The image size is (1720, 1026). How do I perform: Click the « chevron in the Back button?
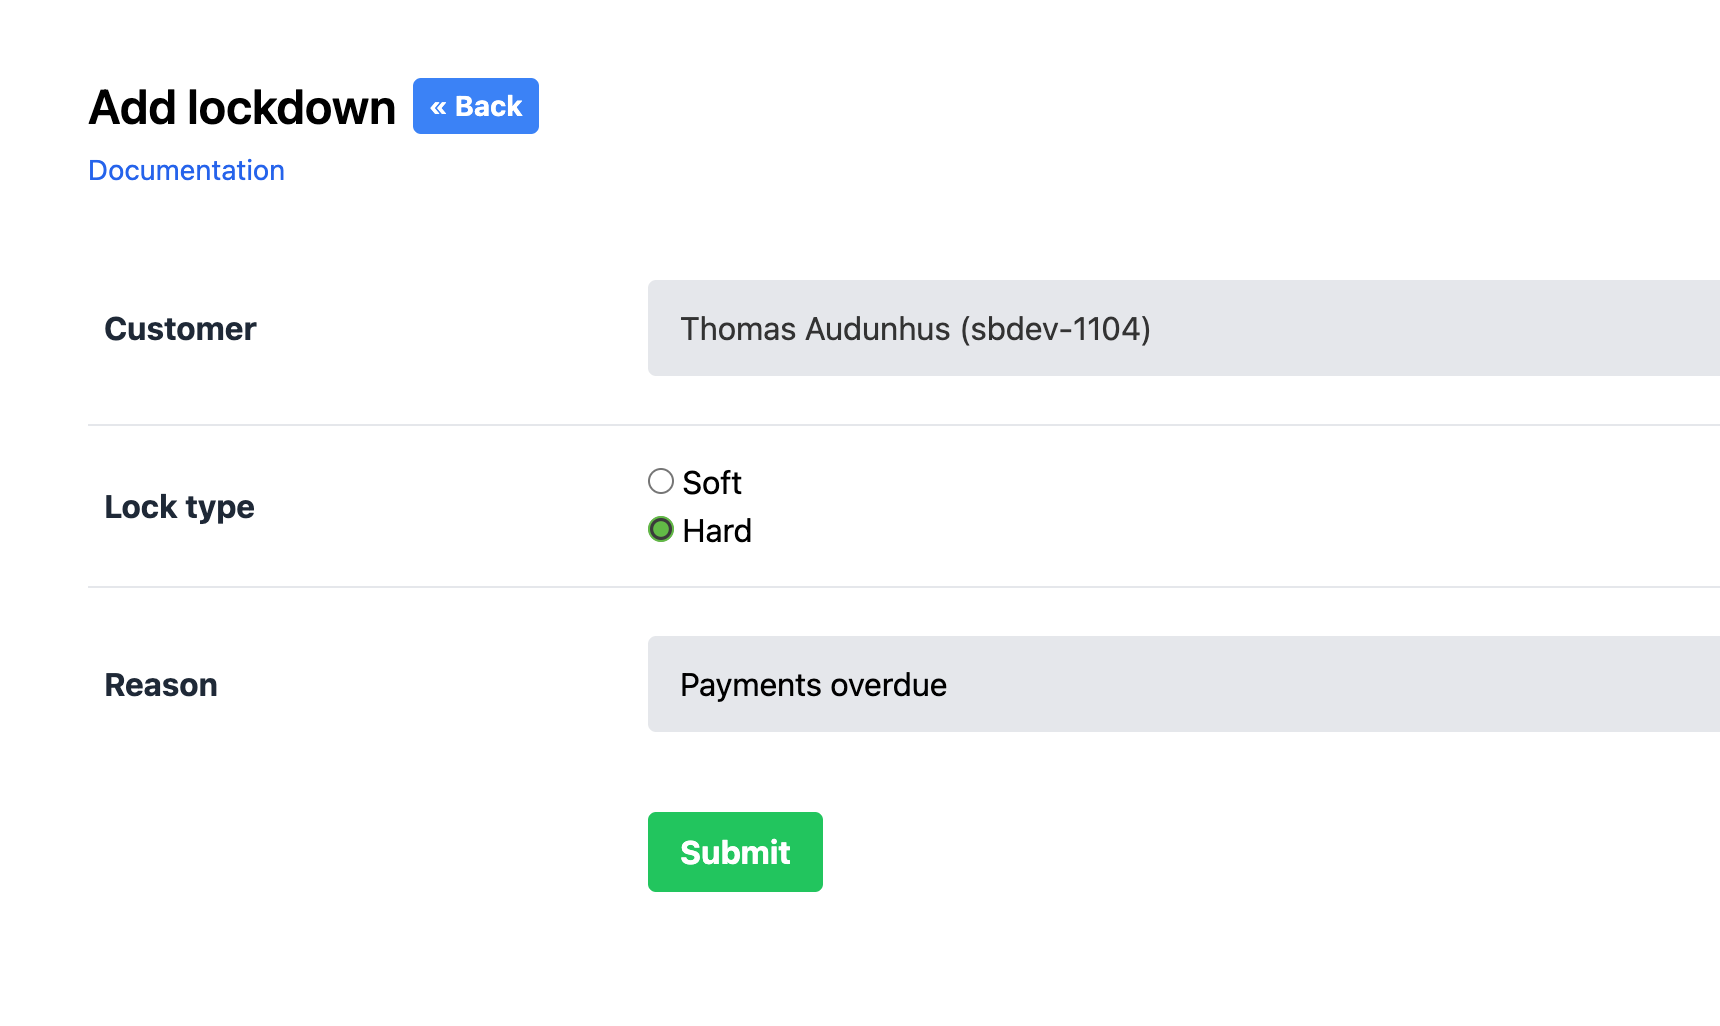pyautogui.click(x=440, y=105)
